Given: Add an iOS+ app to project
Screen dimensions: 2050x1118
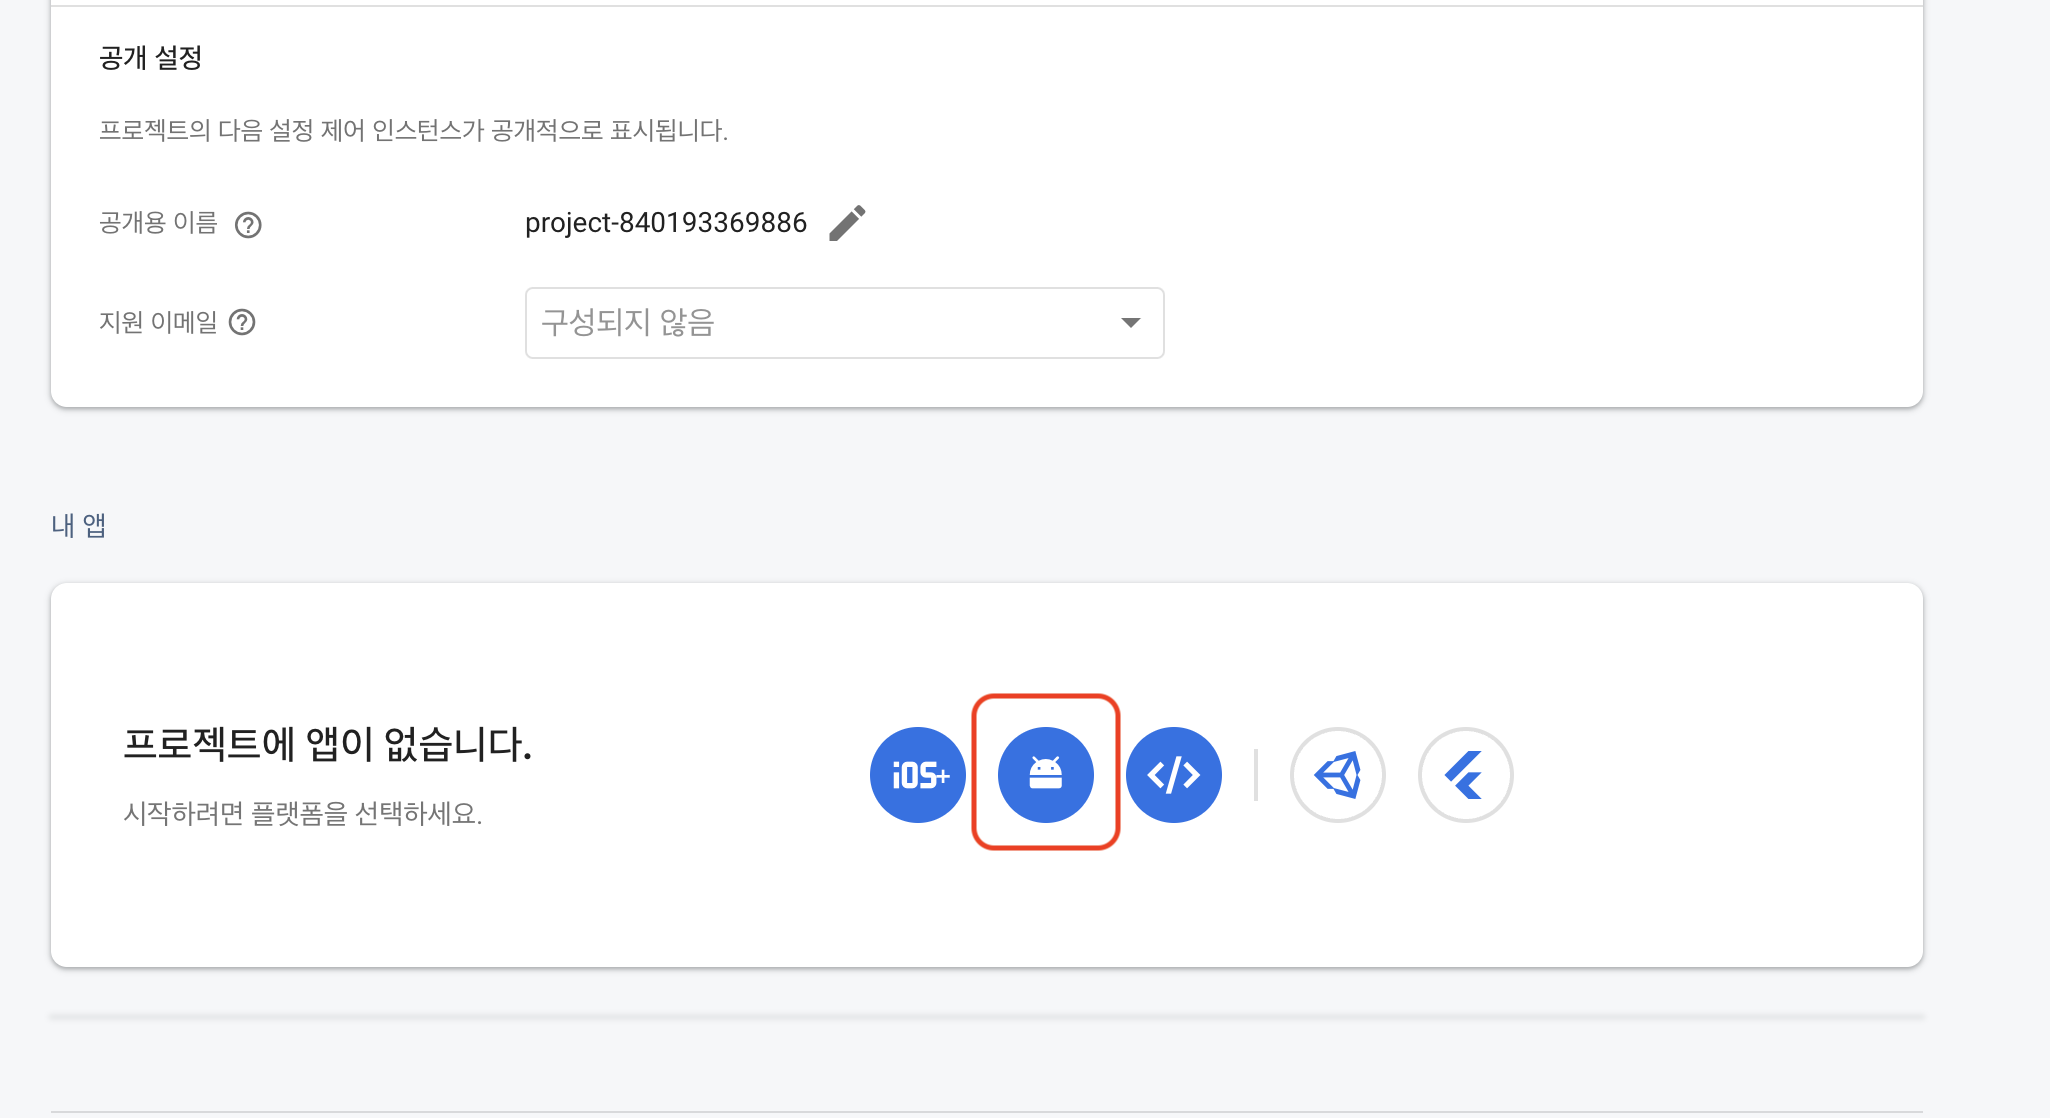Looking at the screenshot, I should [x=917, y=775].
